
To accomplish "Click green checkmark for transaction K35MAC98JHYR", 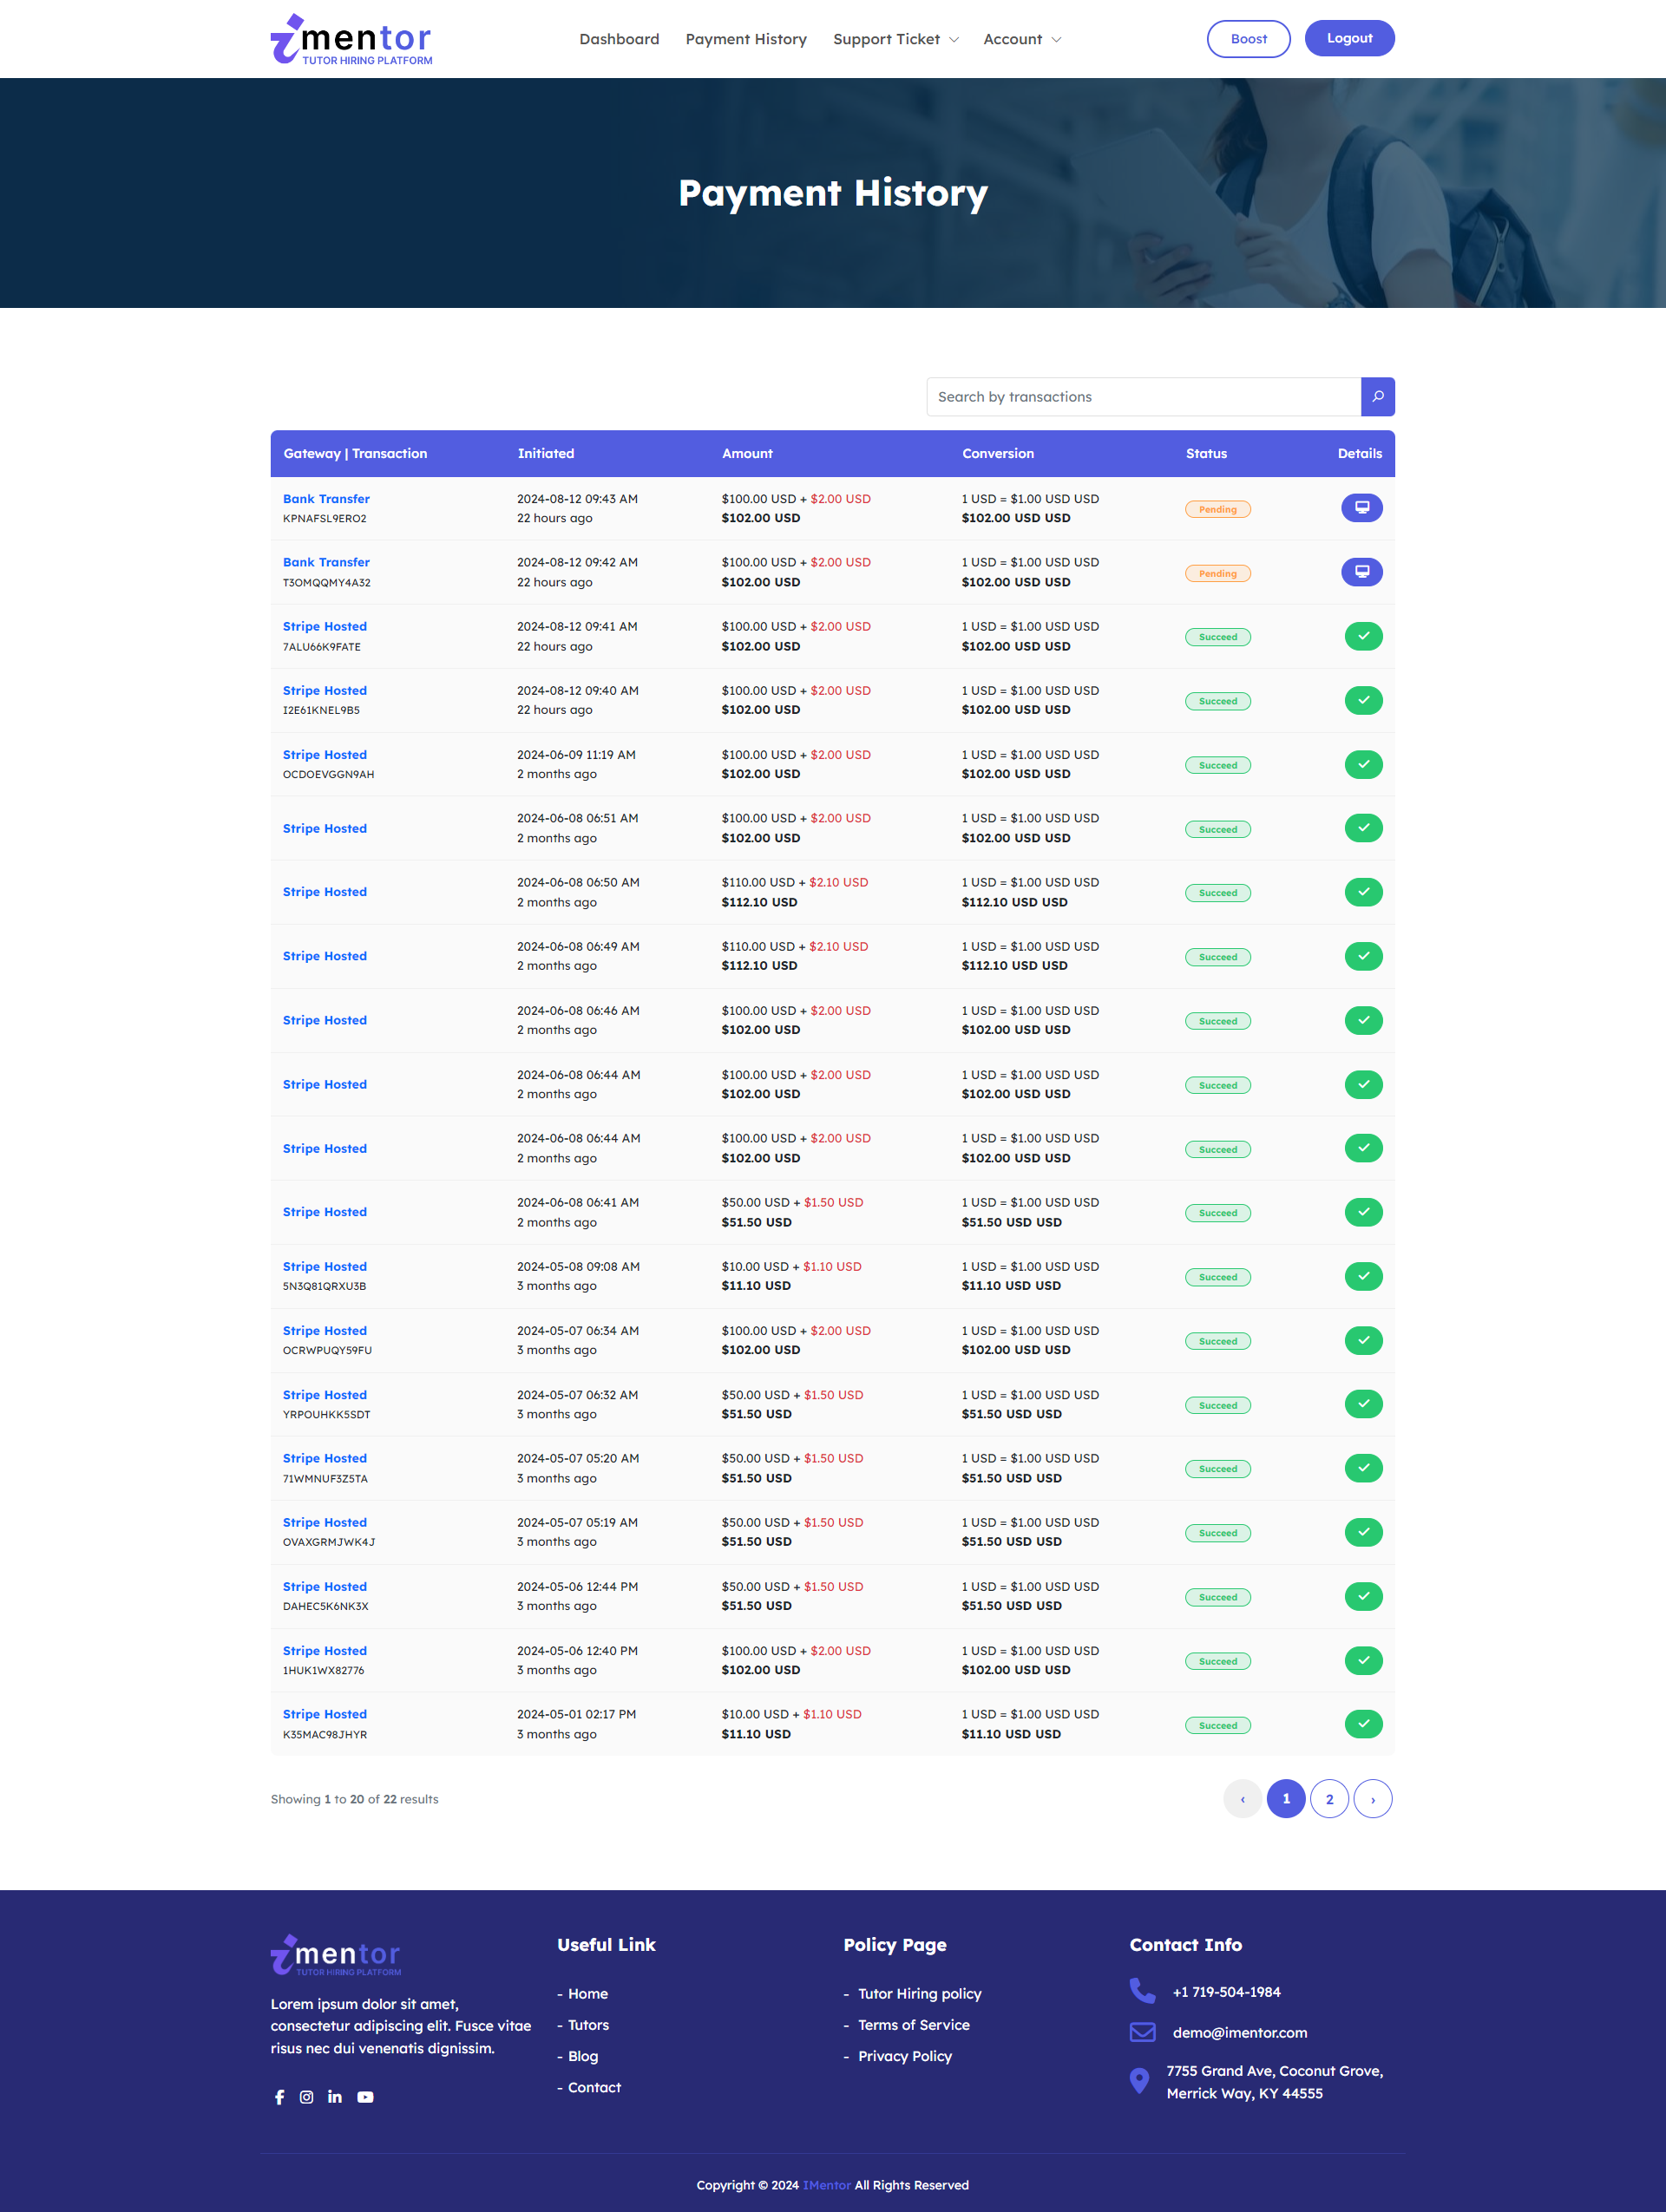I will [x=1362, y=1724].
